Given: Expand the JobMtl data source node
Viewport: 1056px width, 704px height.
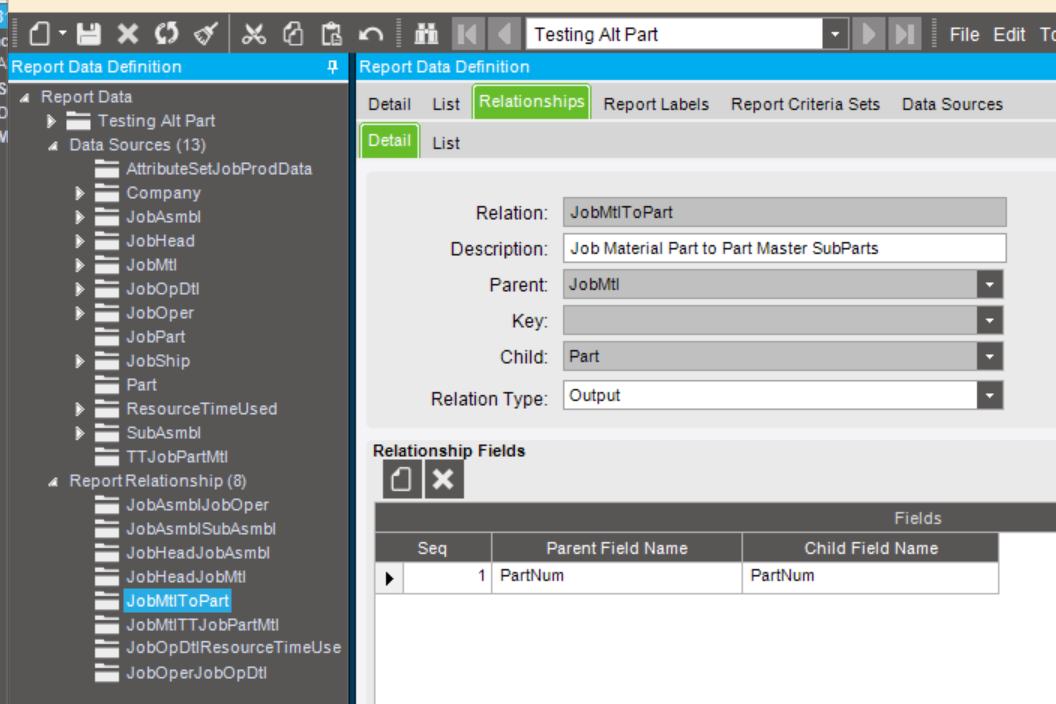Looking at the screenshot, I should click(x=79, y=265).
